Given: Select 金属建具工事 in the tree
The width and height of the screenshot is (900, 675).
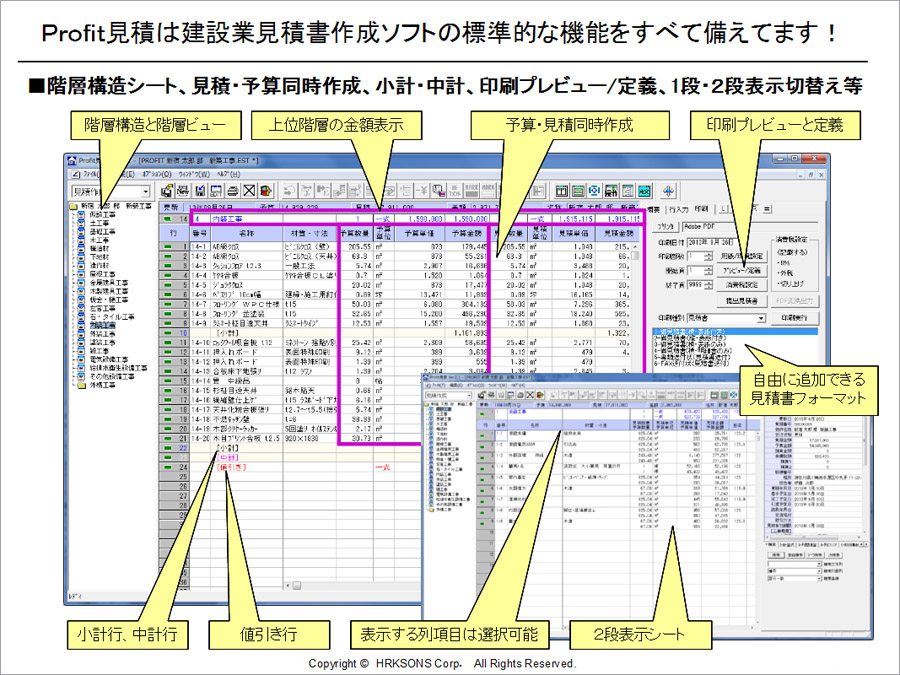Looking at the screenshot, I should click(x=108, y=283).
